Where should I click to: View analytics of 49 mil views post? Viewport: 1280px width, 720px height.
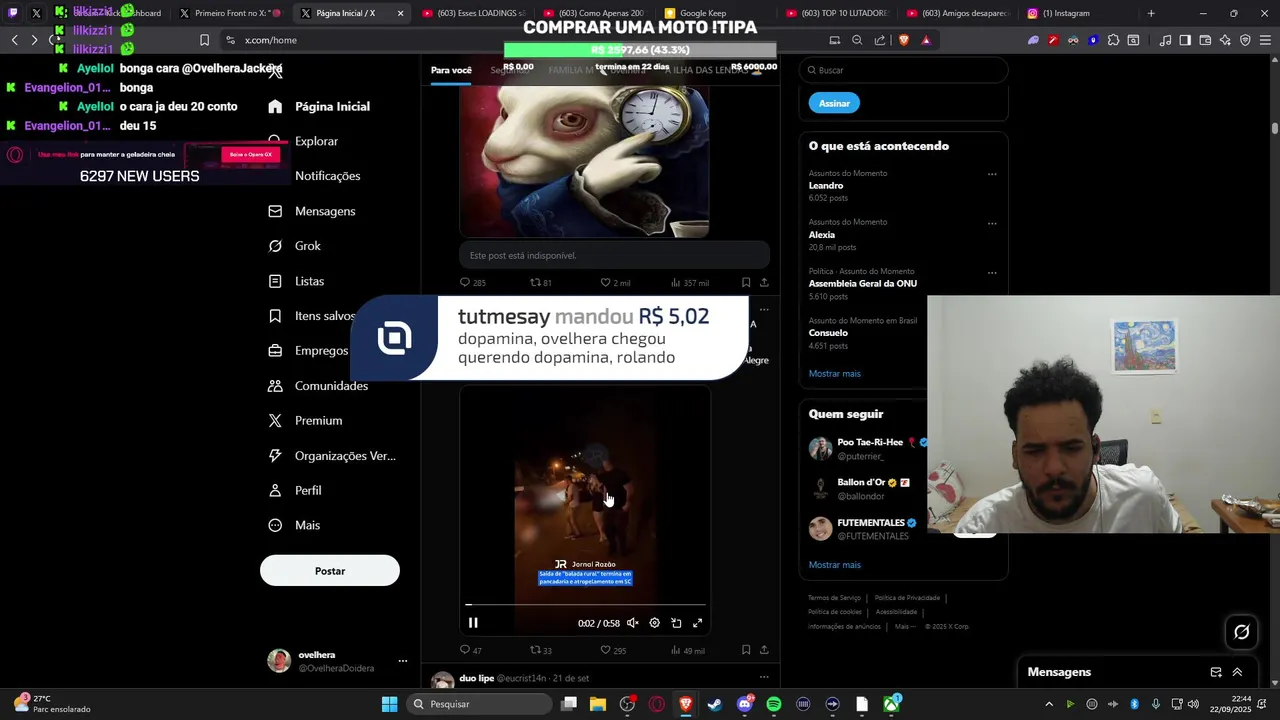tap(688, 650)
